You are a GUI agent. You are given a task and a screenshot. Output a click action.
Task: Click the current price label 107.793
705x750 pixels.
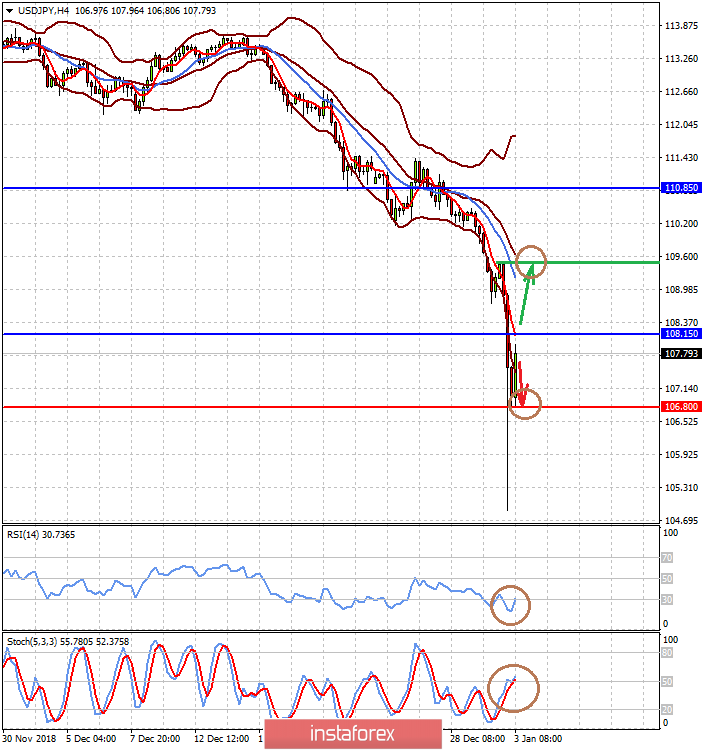[x=681, y=353]
